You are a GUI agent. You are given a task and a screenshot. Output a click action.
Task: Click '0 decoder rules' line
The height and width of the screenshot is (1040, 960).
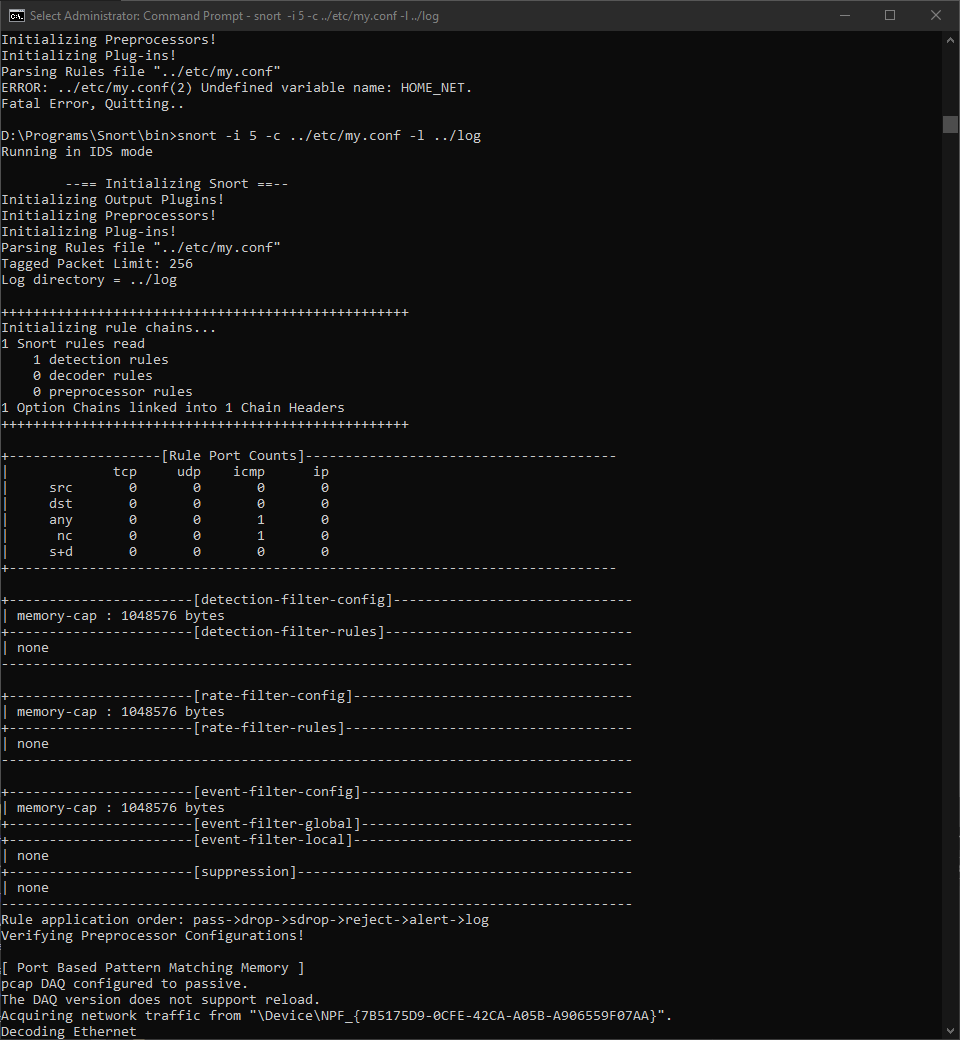pyautogui.click(x=93, y=375)
